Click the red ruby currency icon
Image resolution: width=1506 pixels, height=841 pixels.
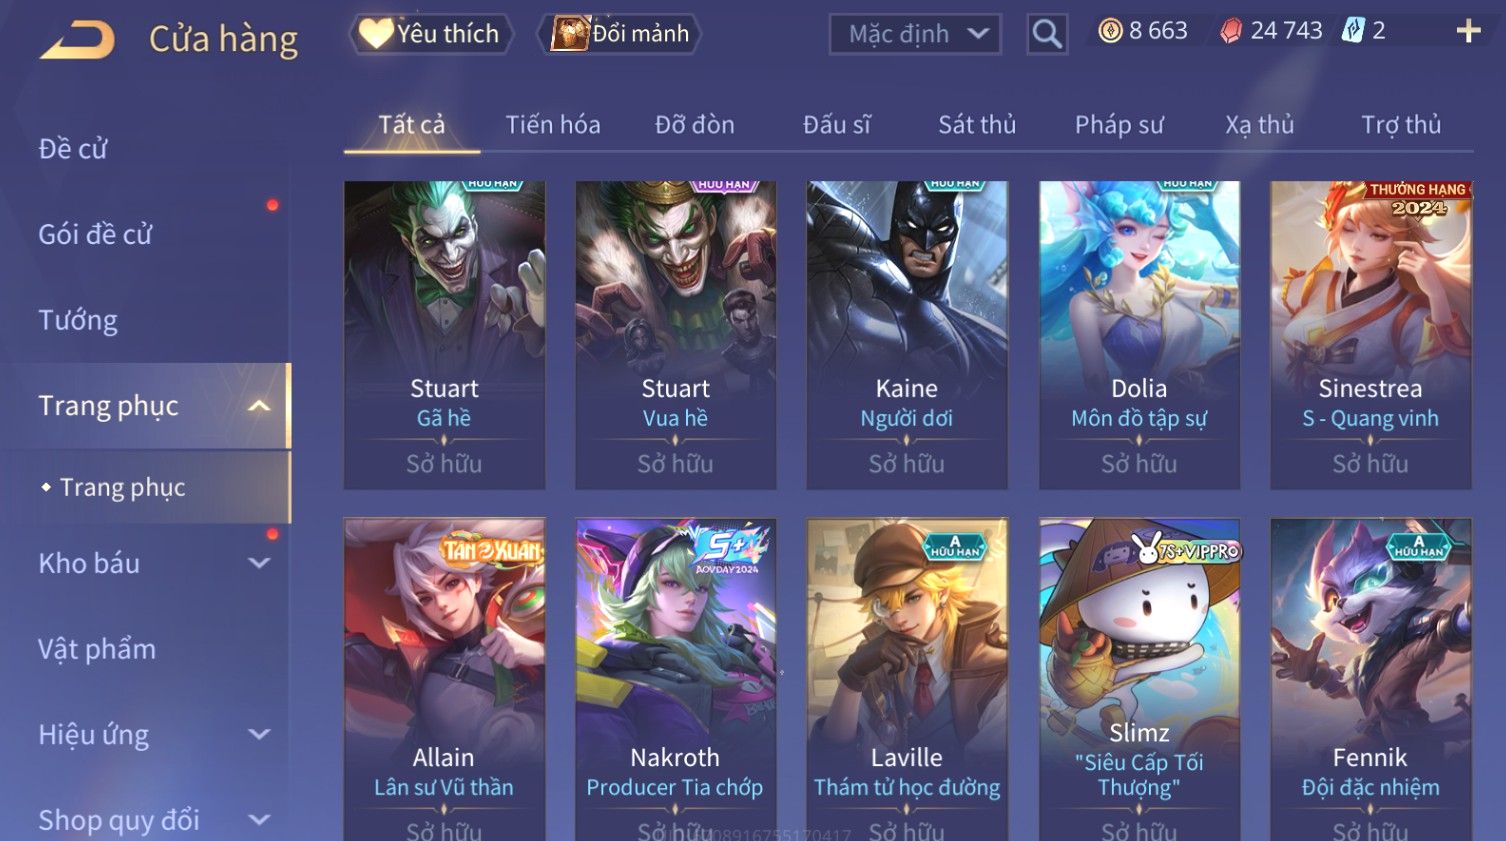tap(1231, 32)
